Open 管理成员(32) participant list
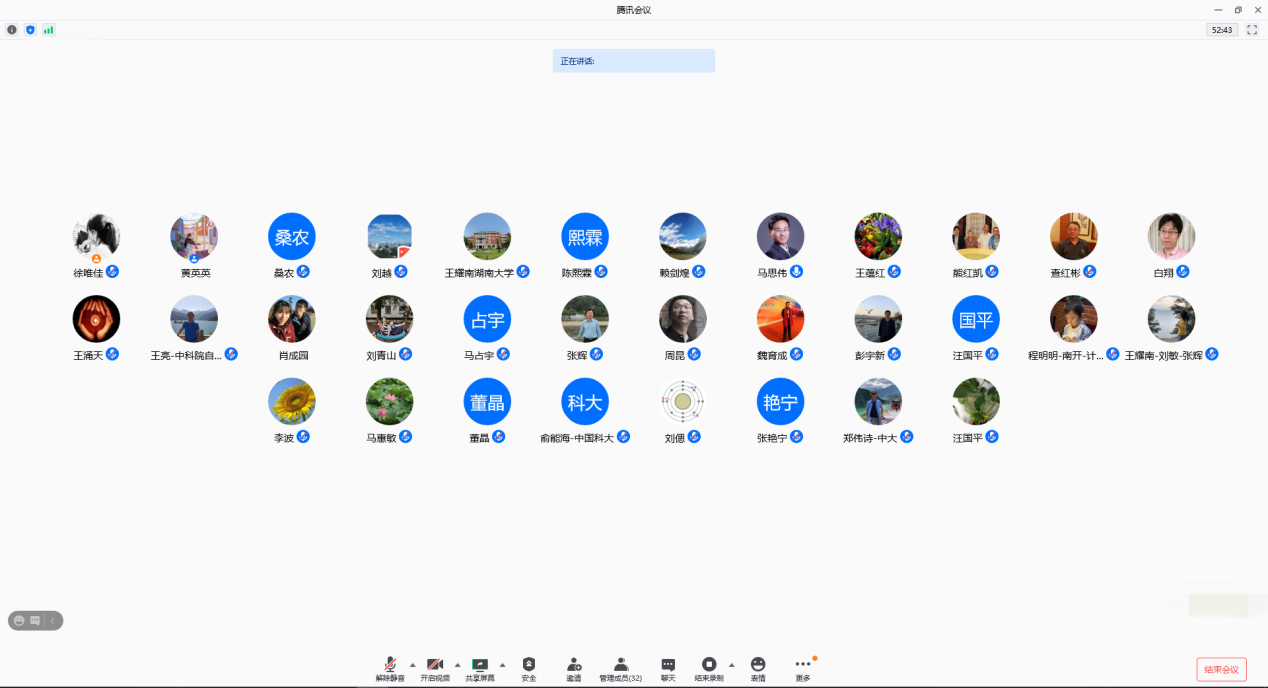Viewport: 1268px width, 688px height. [x=620, y=669]
